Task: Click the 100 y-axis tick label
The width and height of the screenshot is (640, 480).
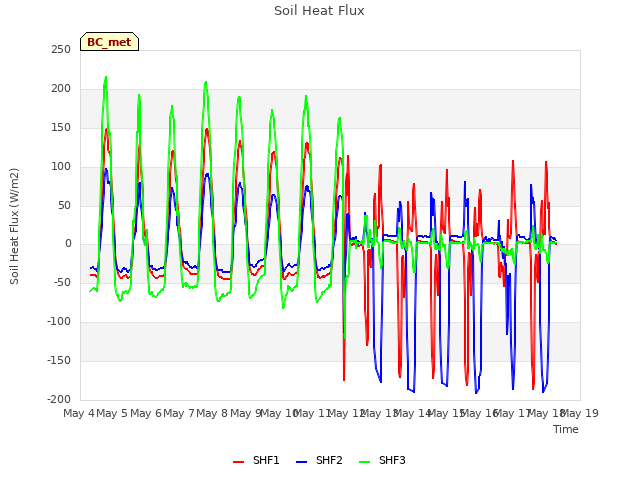Action: [61, 167]
